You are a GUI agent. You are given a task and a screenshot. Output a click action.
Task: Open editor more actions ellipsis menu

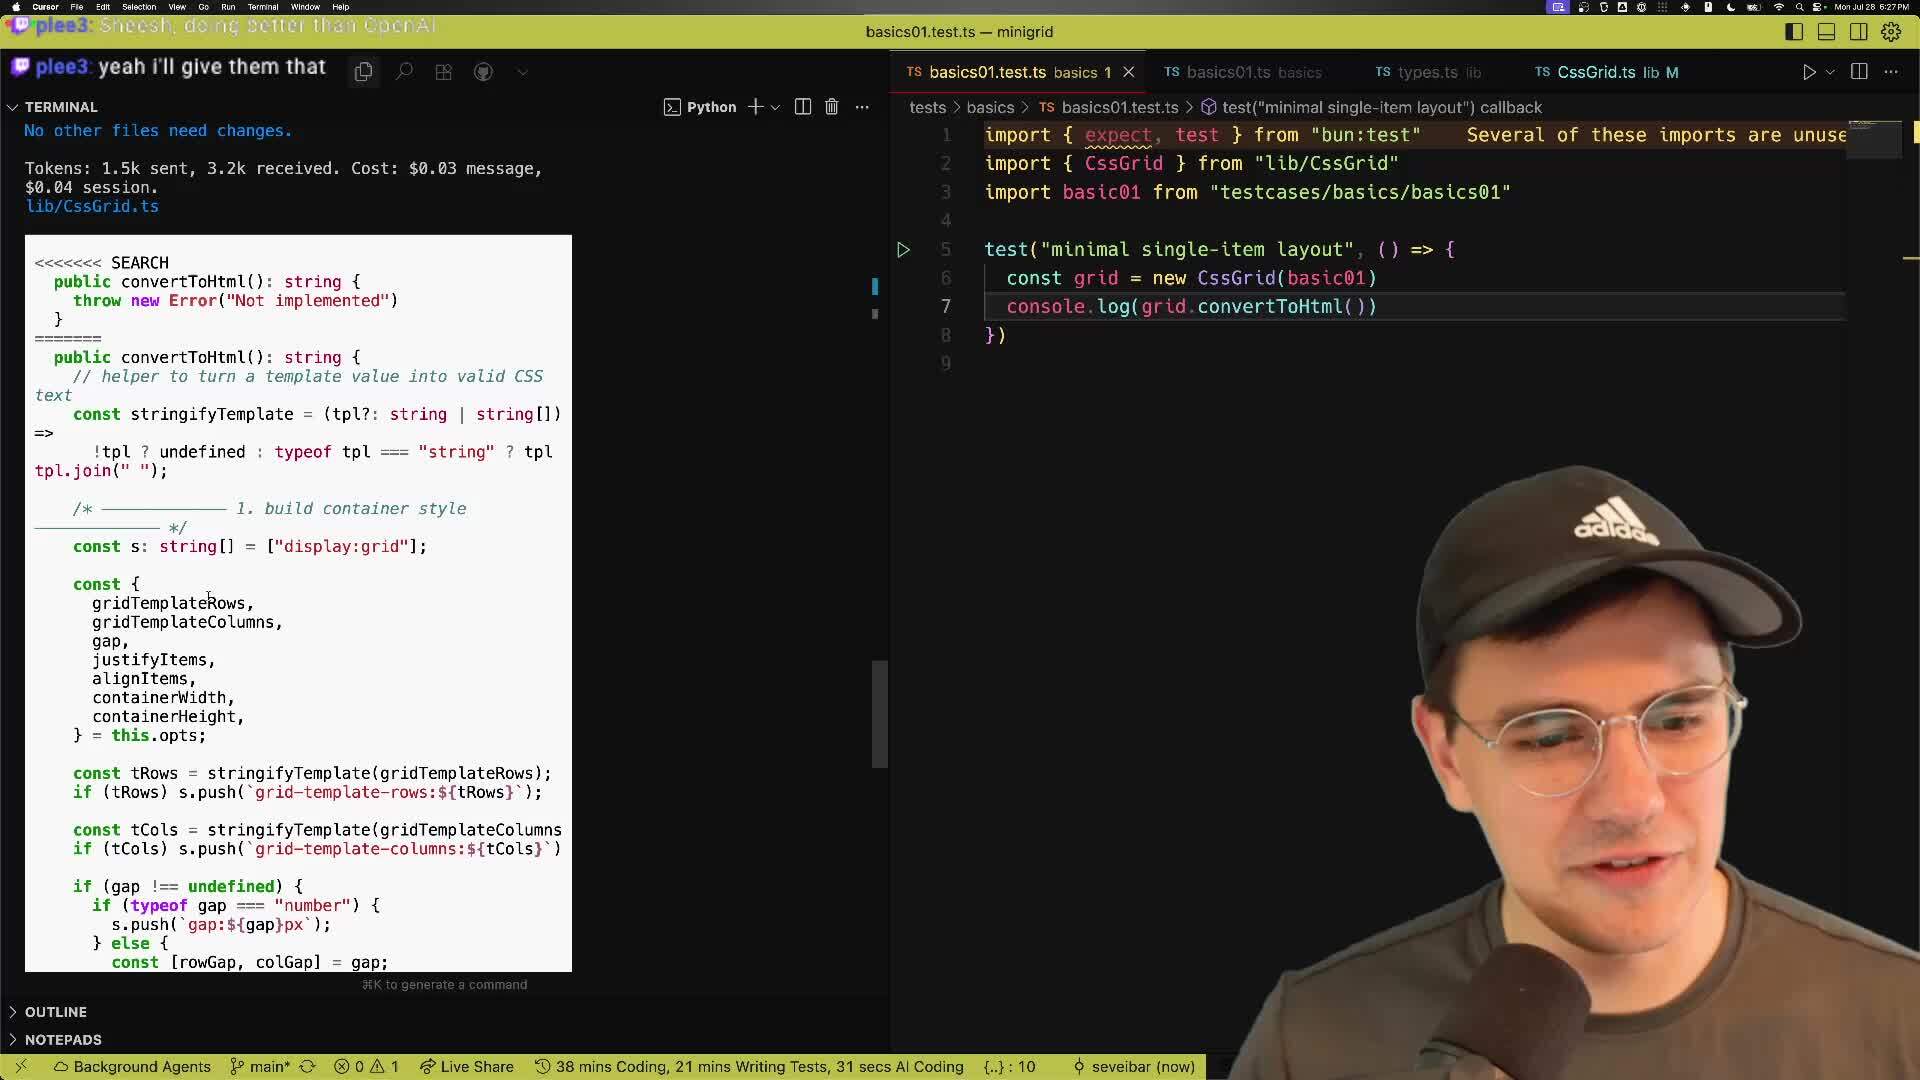[1891, 72]
